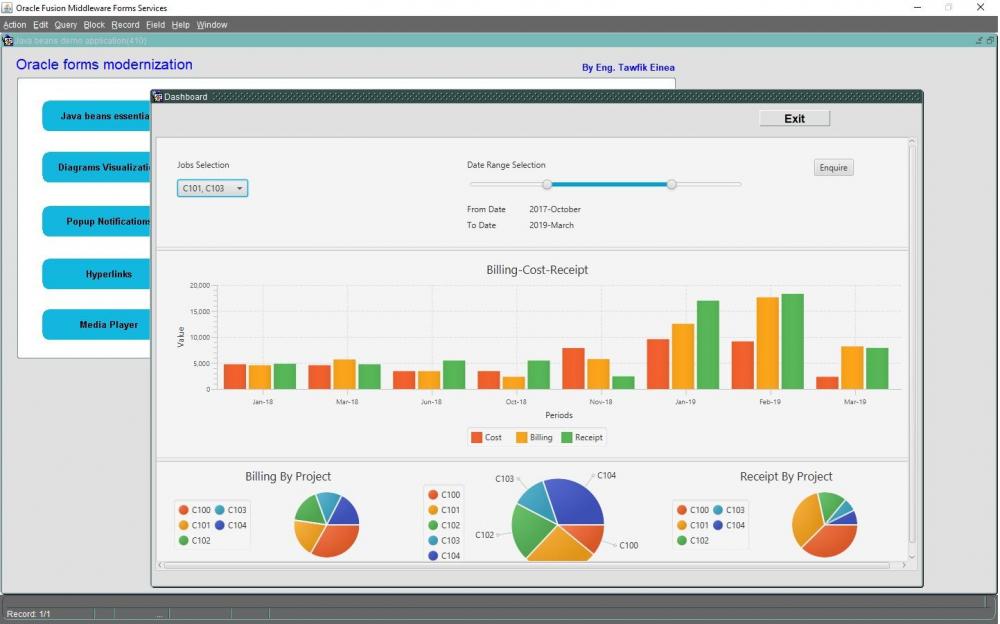
Task: Click the Cost legend color swatch
Action: click(476, 437)
